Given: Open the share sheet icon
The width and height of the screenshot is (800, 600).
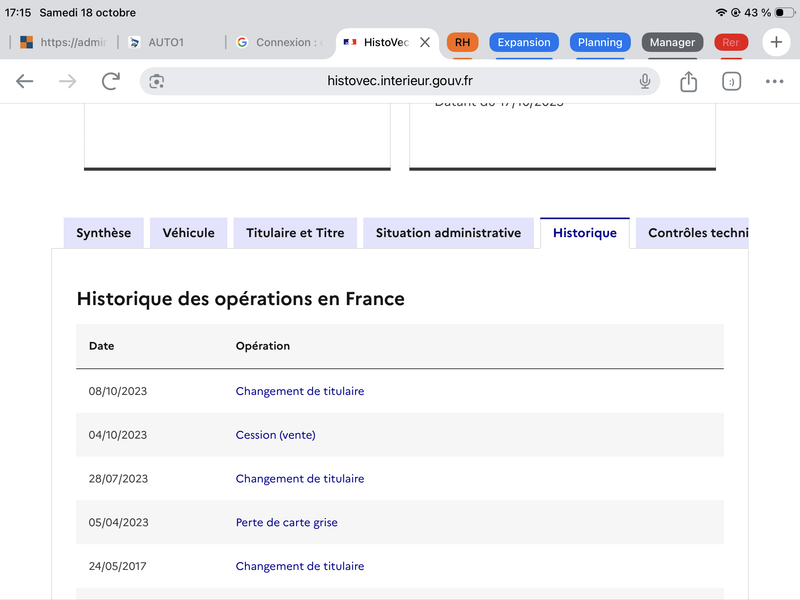Looking at the screenshot, I should click(688, 82).
